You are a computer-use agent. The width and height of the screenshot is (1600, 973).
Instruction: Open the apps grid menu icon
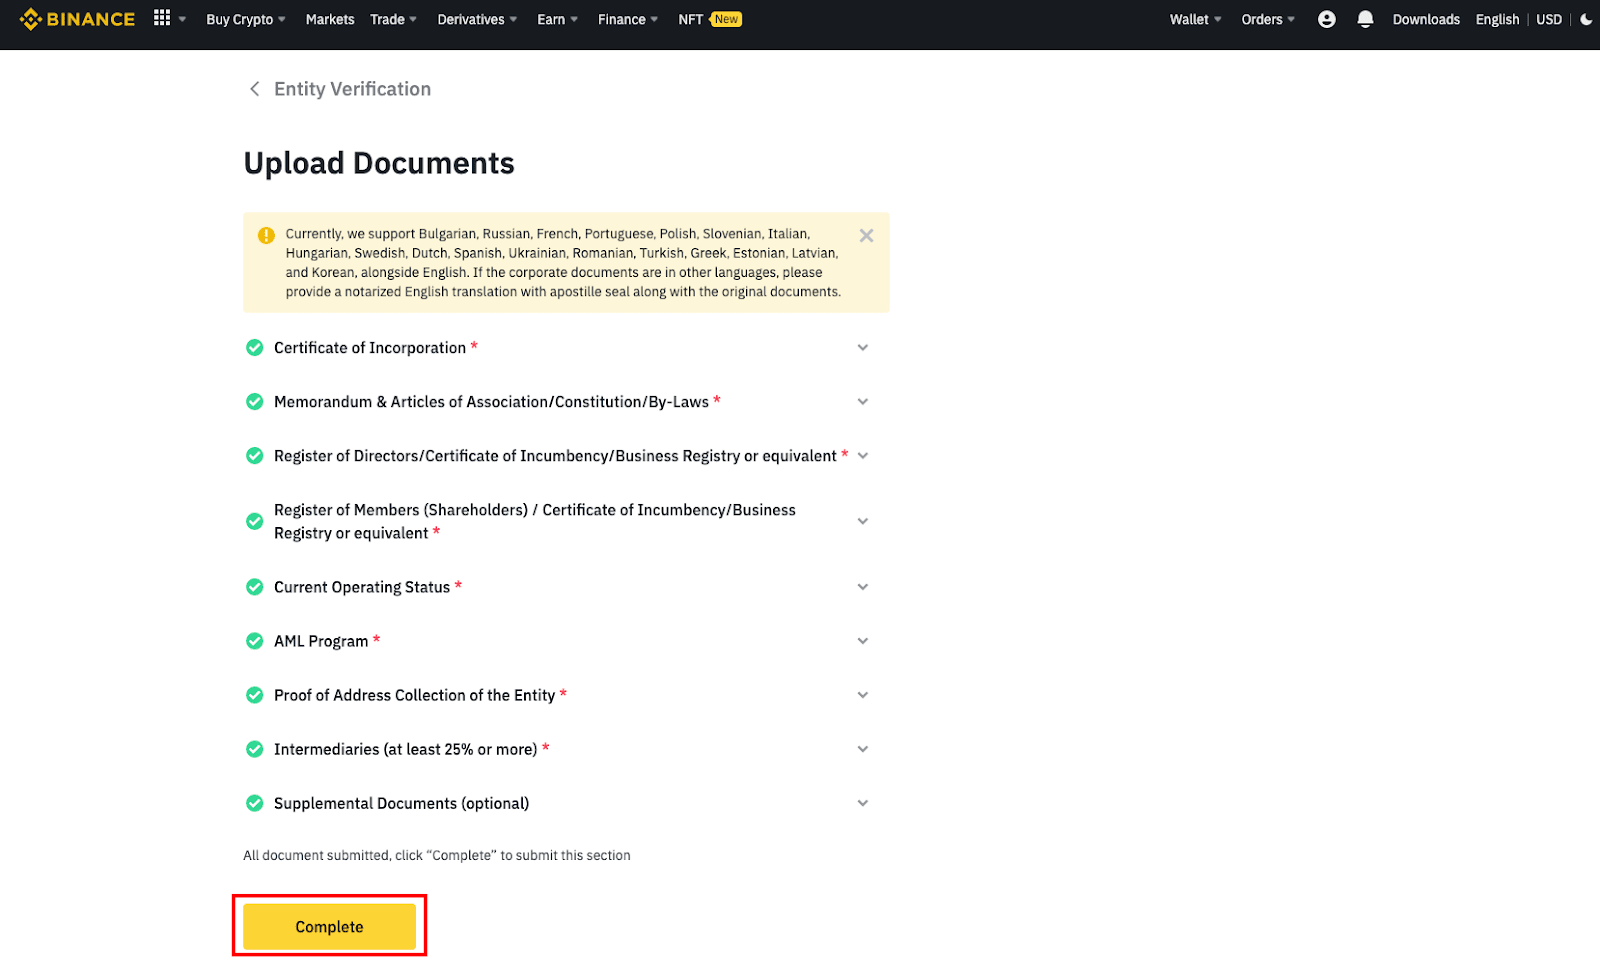162,18
